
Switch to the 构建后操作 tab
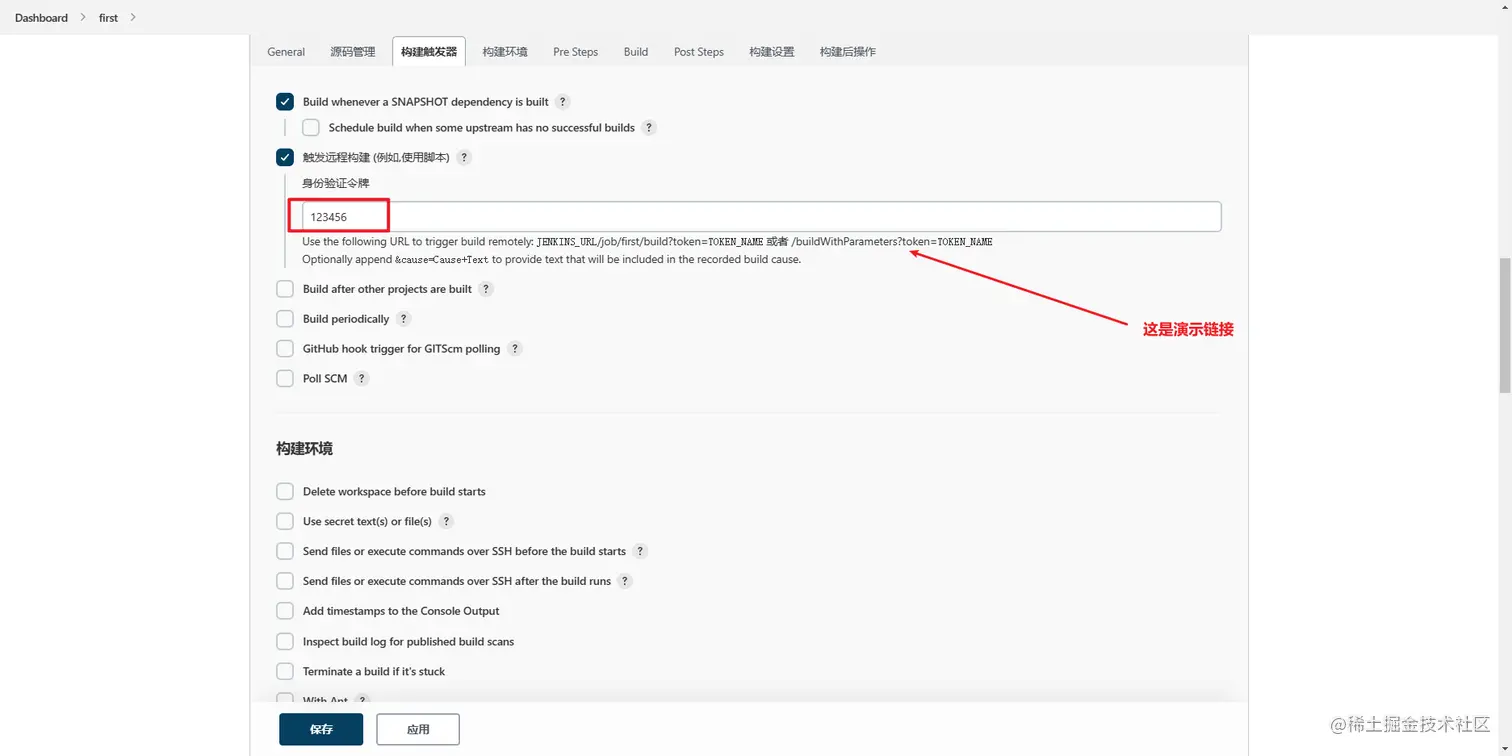pos(848,52)
